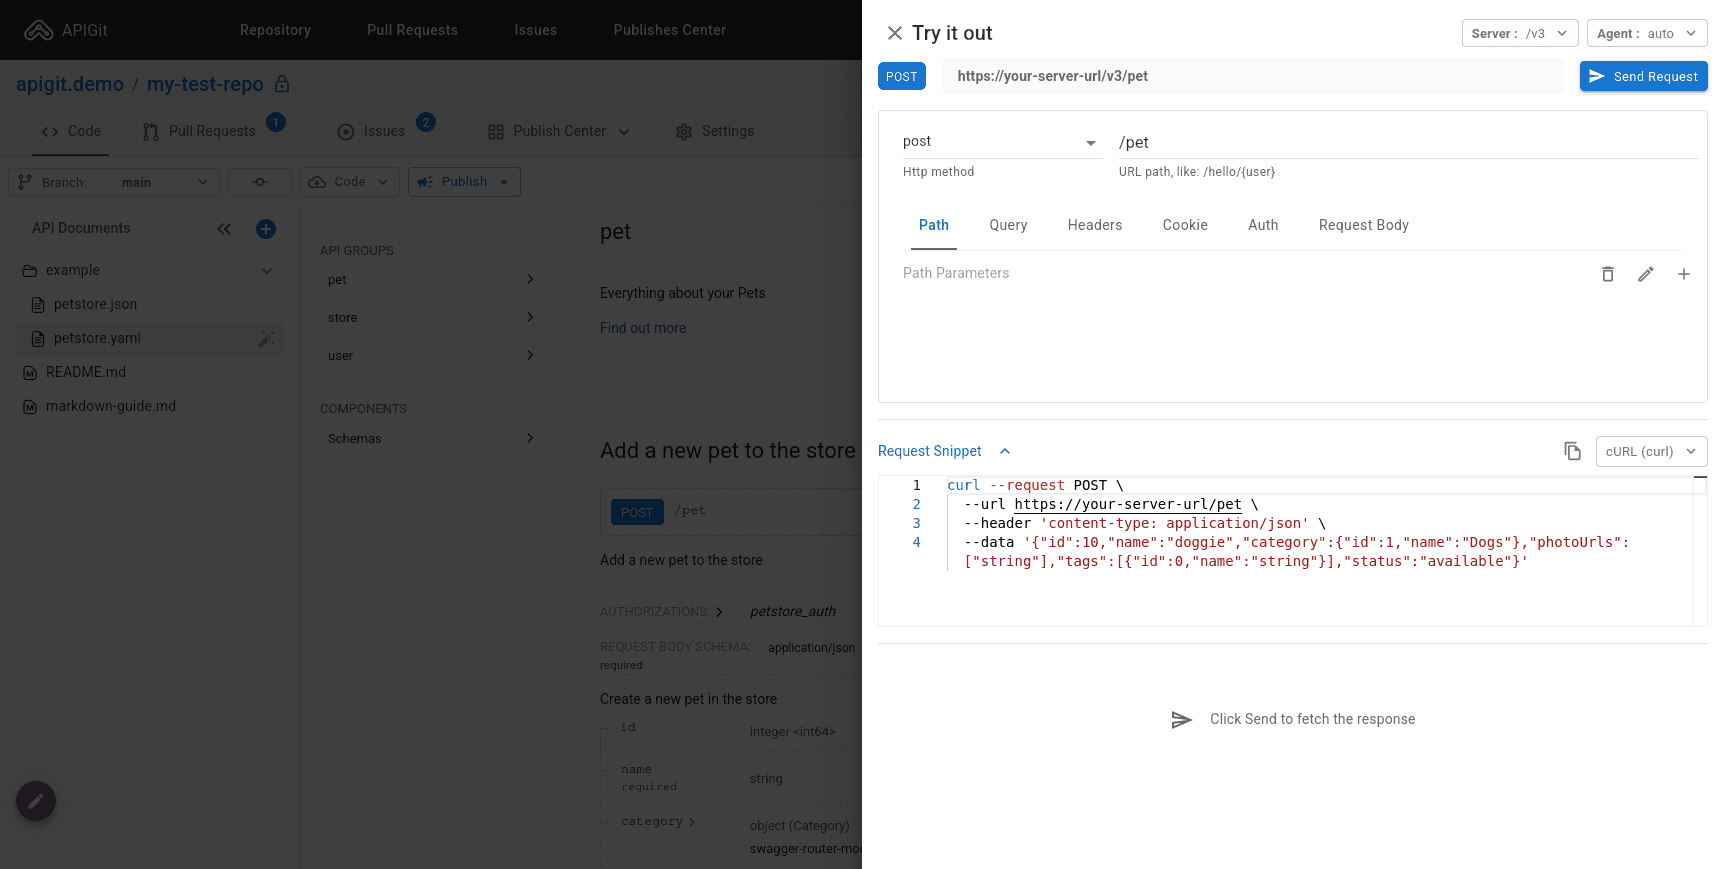Click the floating edit pencil button
The height and width of the screenshot is (869, 1724).
(36, 801)
